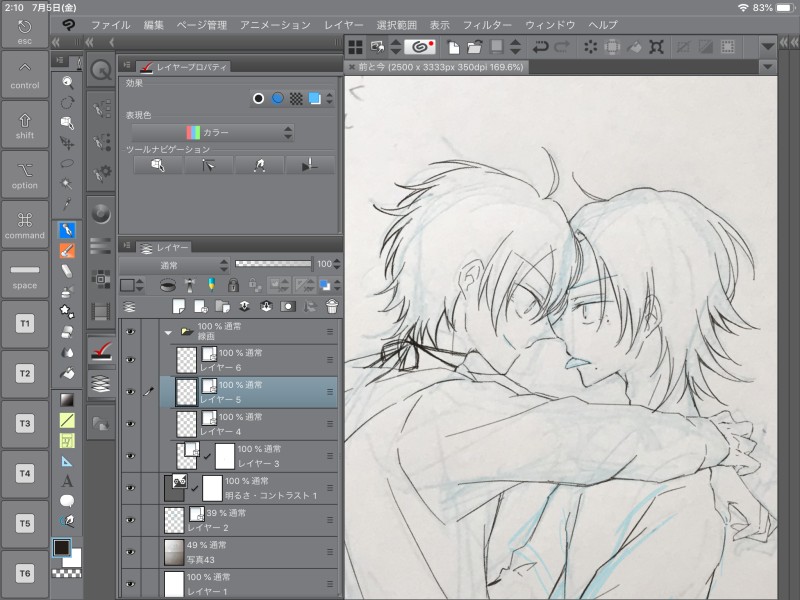Close the 前と今 canvas tab

[x=352, y=67]
